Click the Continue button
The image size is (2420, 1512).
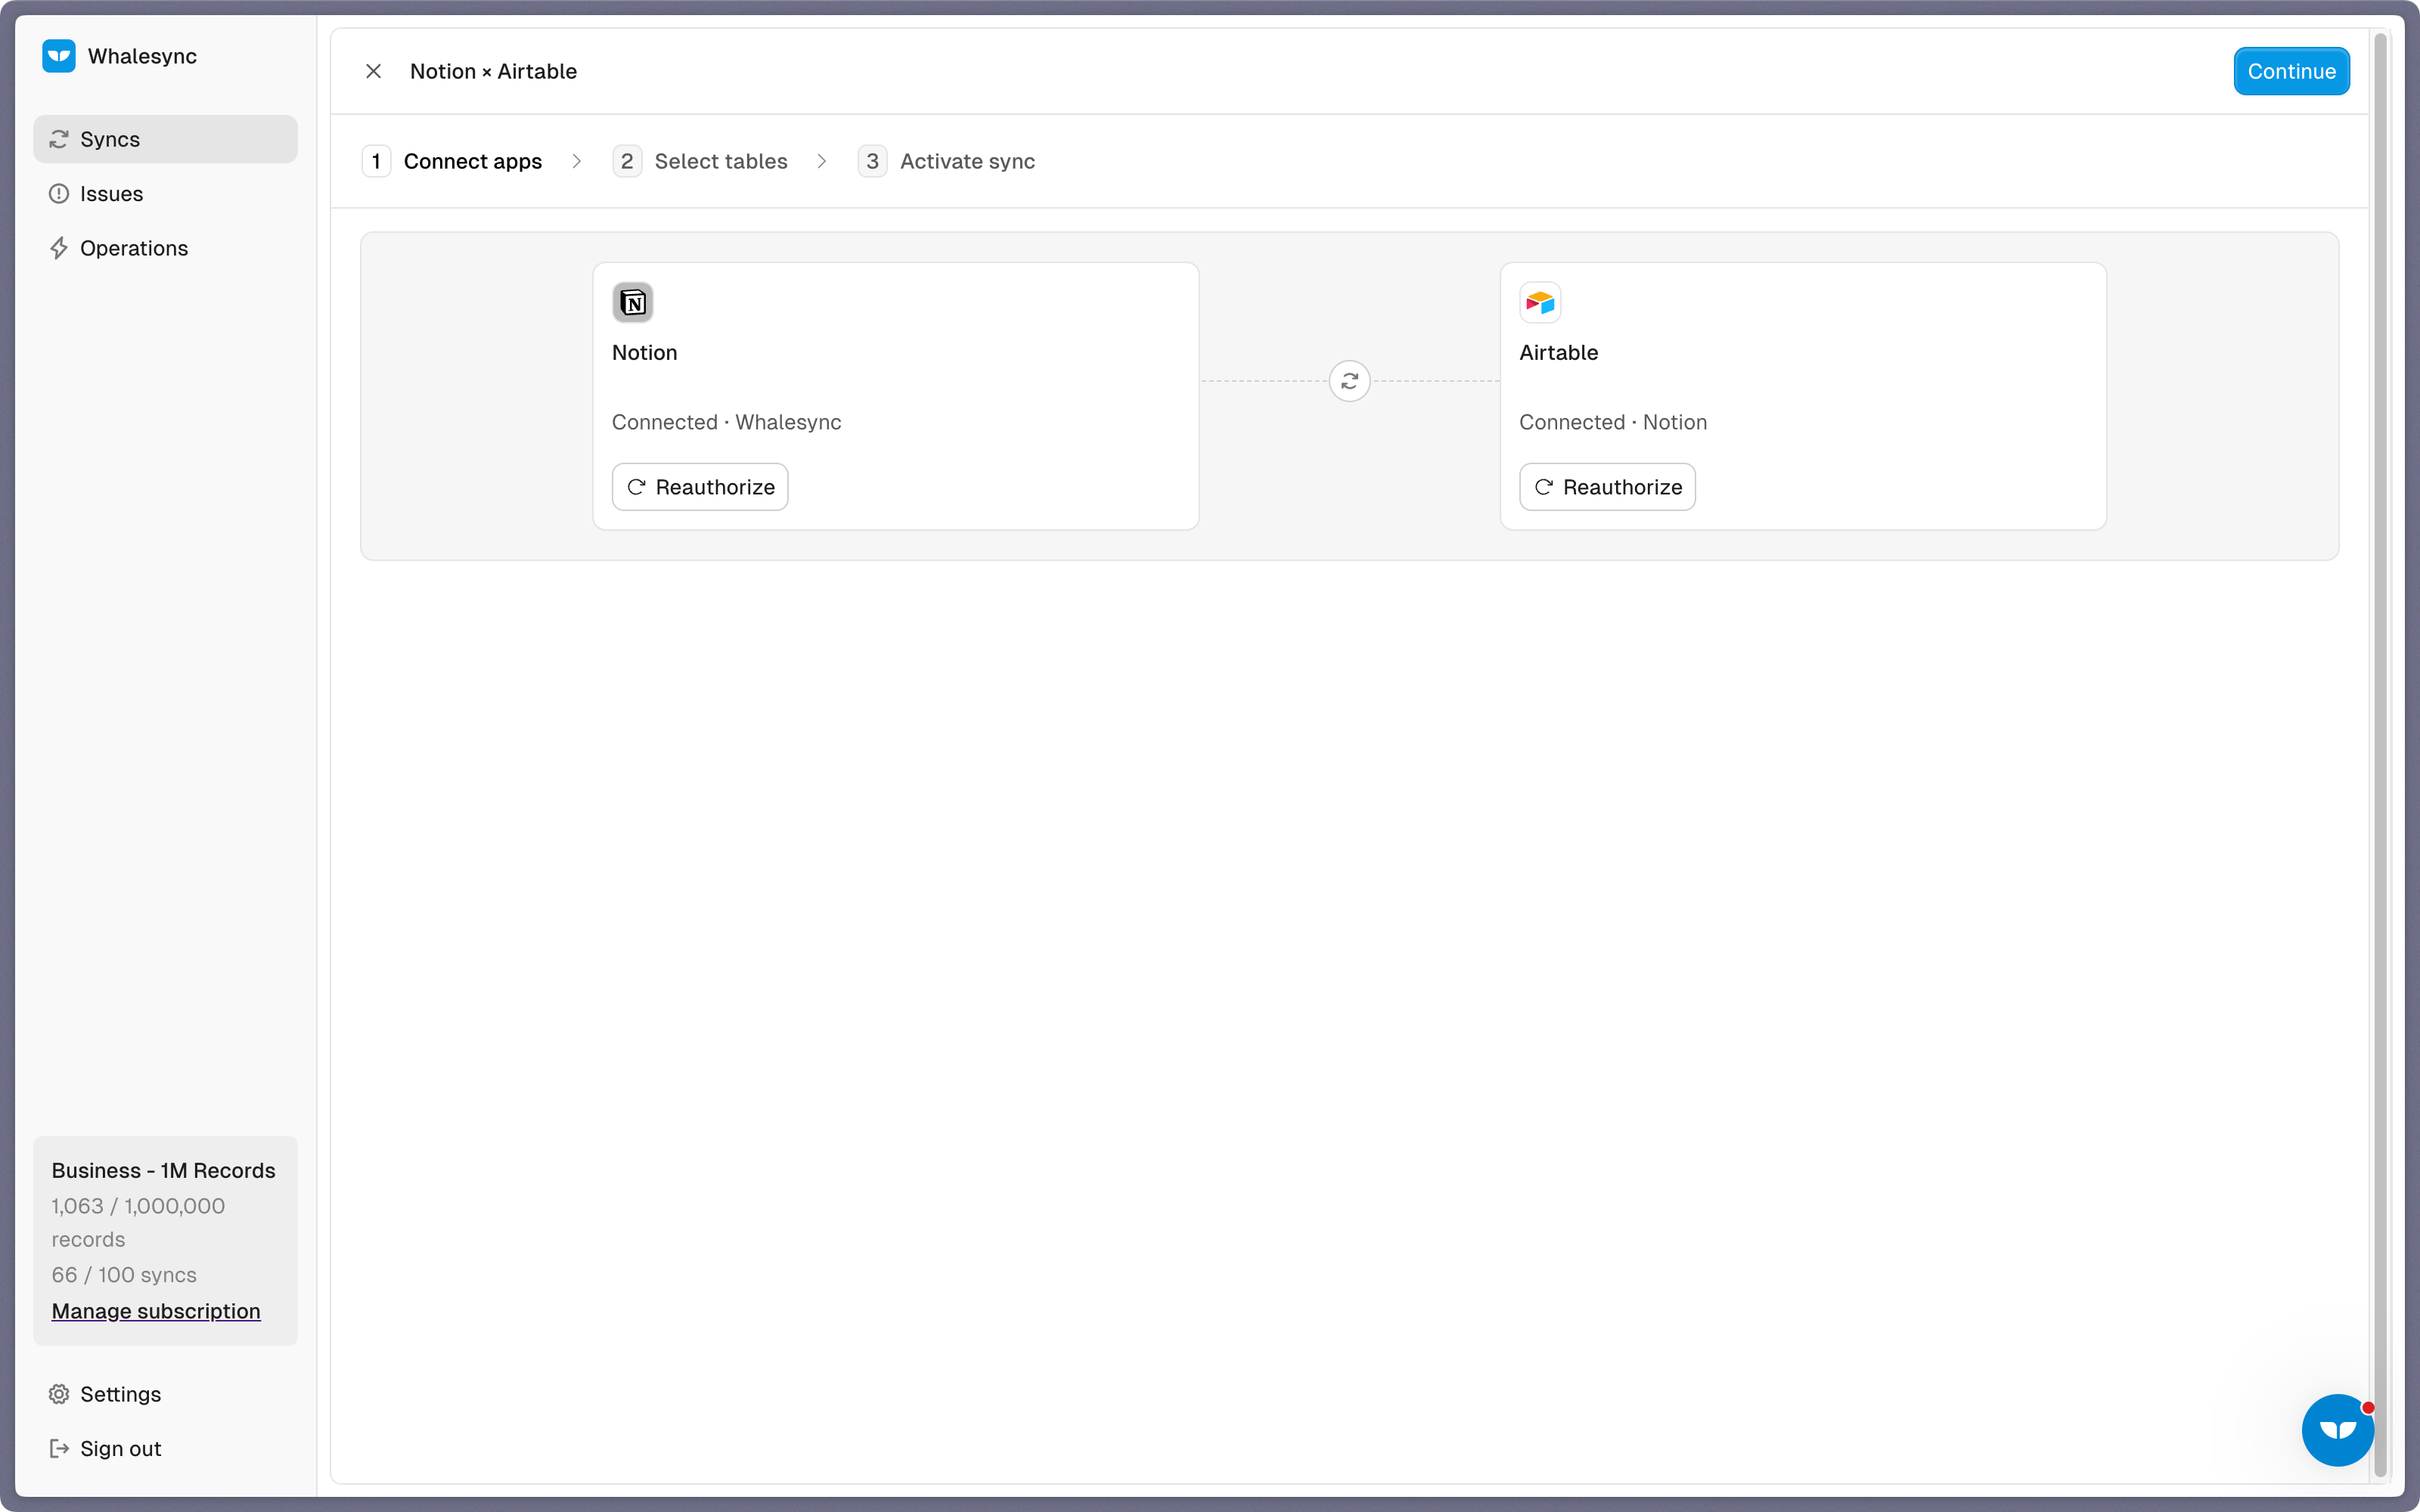pyautogui.click(x=2291, y=71)
